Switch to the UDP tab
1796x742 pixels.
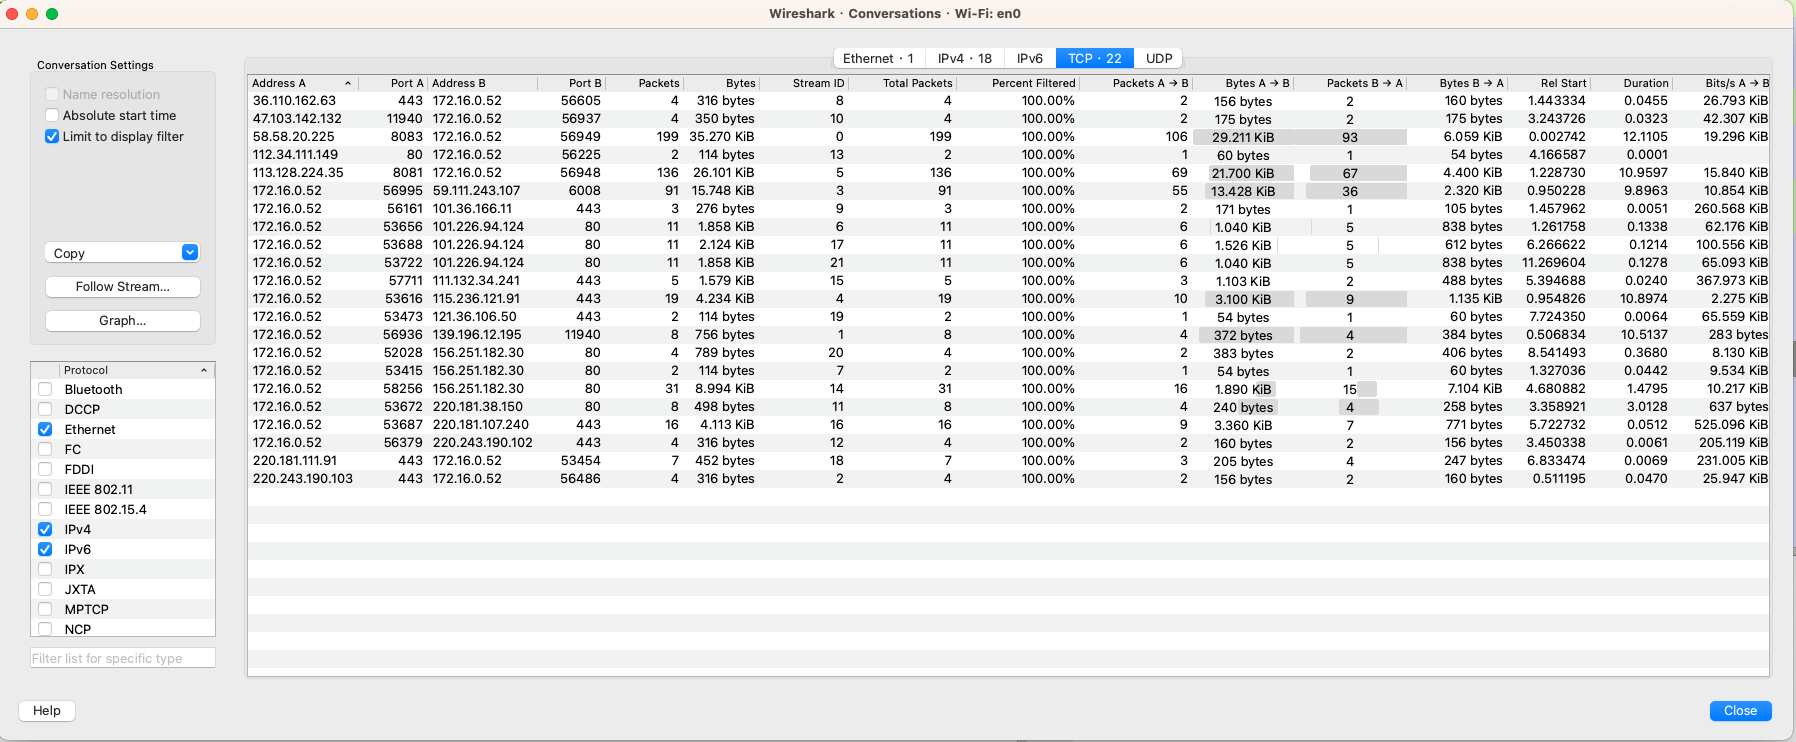1159,58
